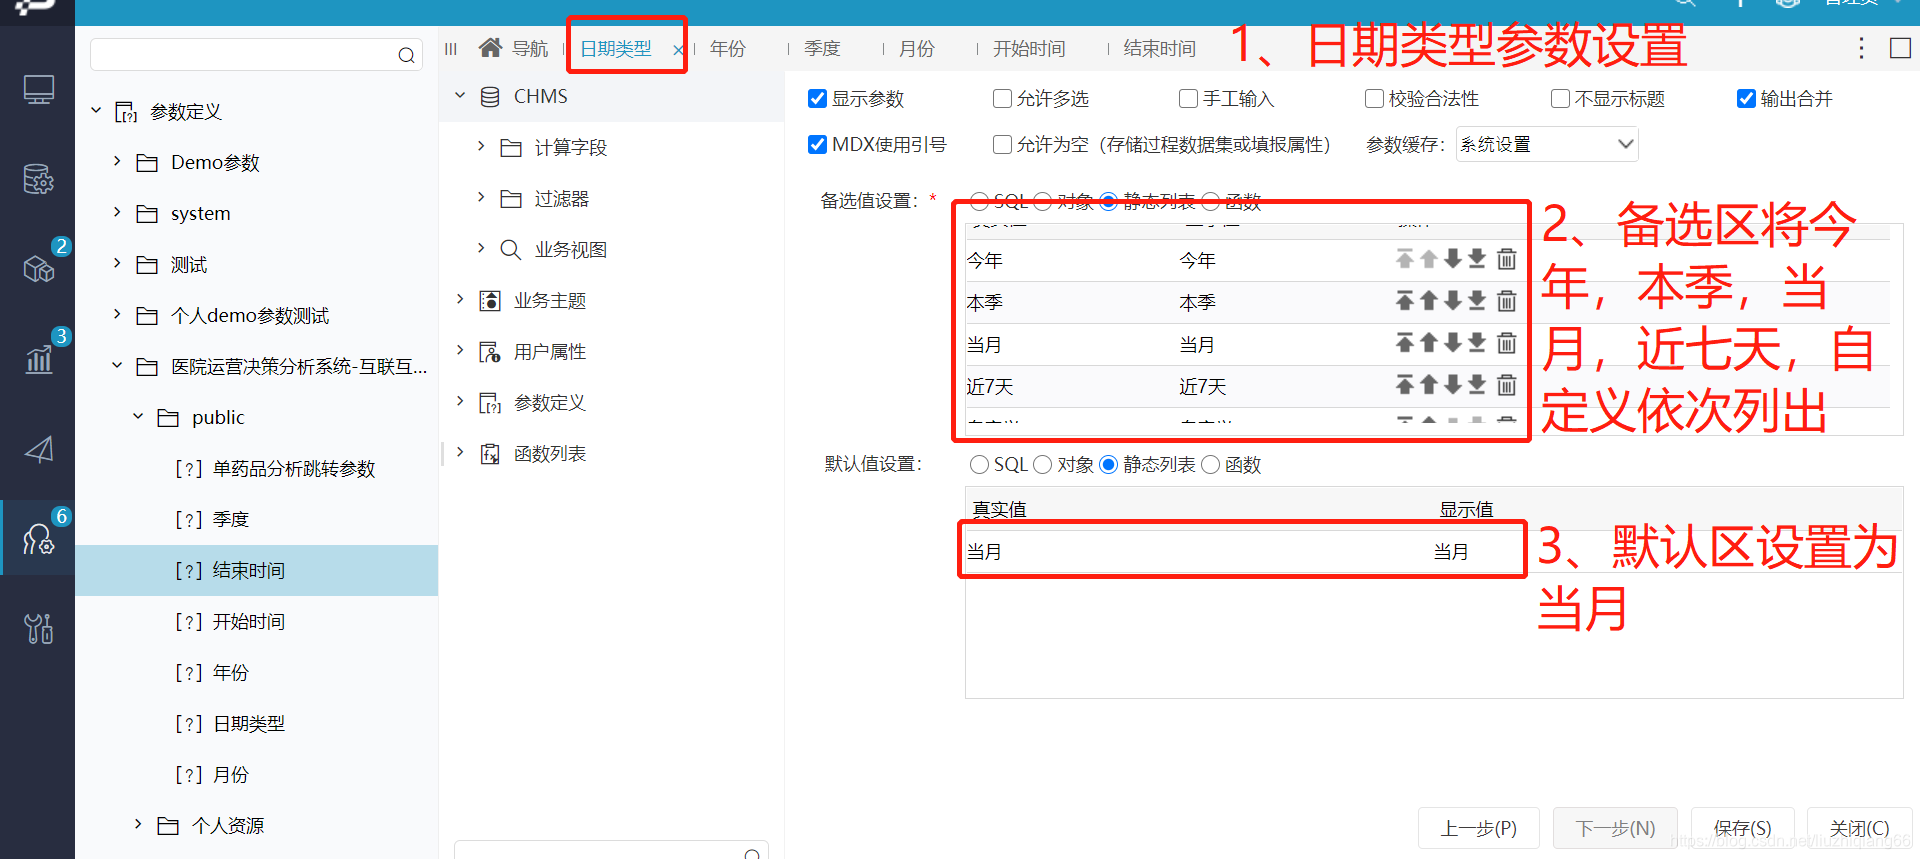The image size is (1920, 859).
Task: Expand the 过滤器 folder
Action: tap(481, 197)
